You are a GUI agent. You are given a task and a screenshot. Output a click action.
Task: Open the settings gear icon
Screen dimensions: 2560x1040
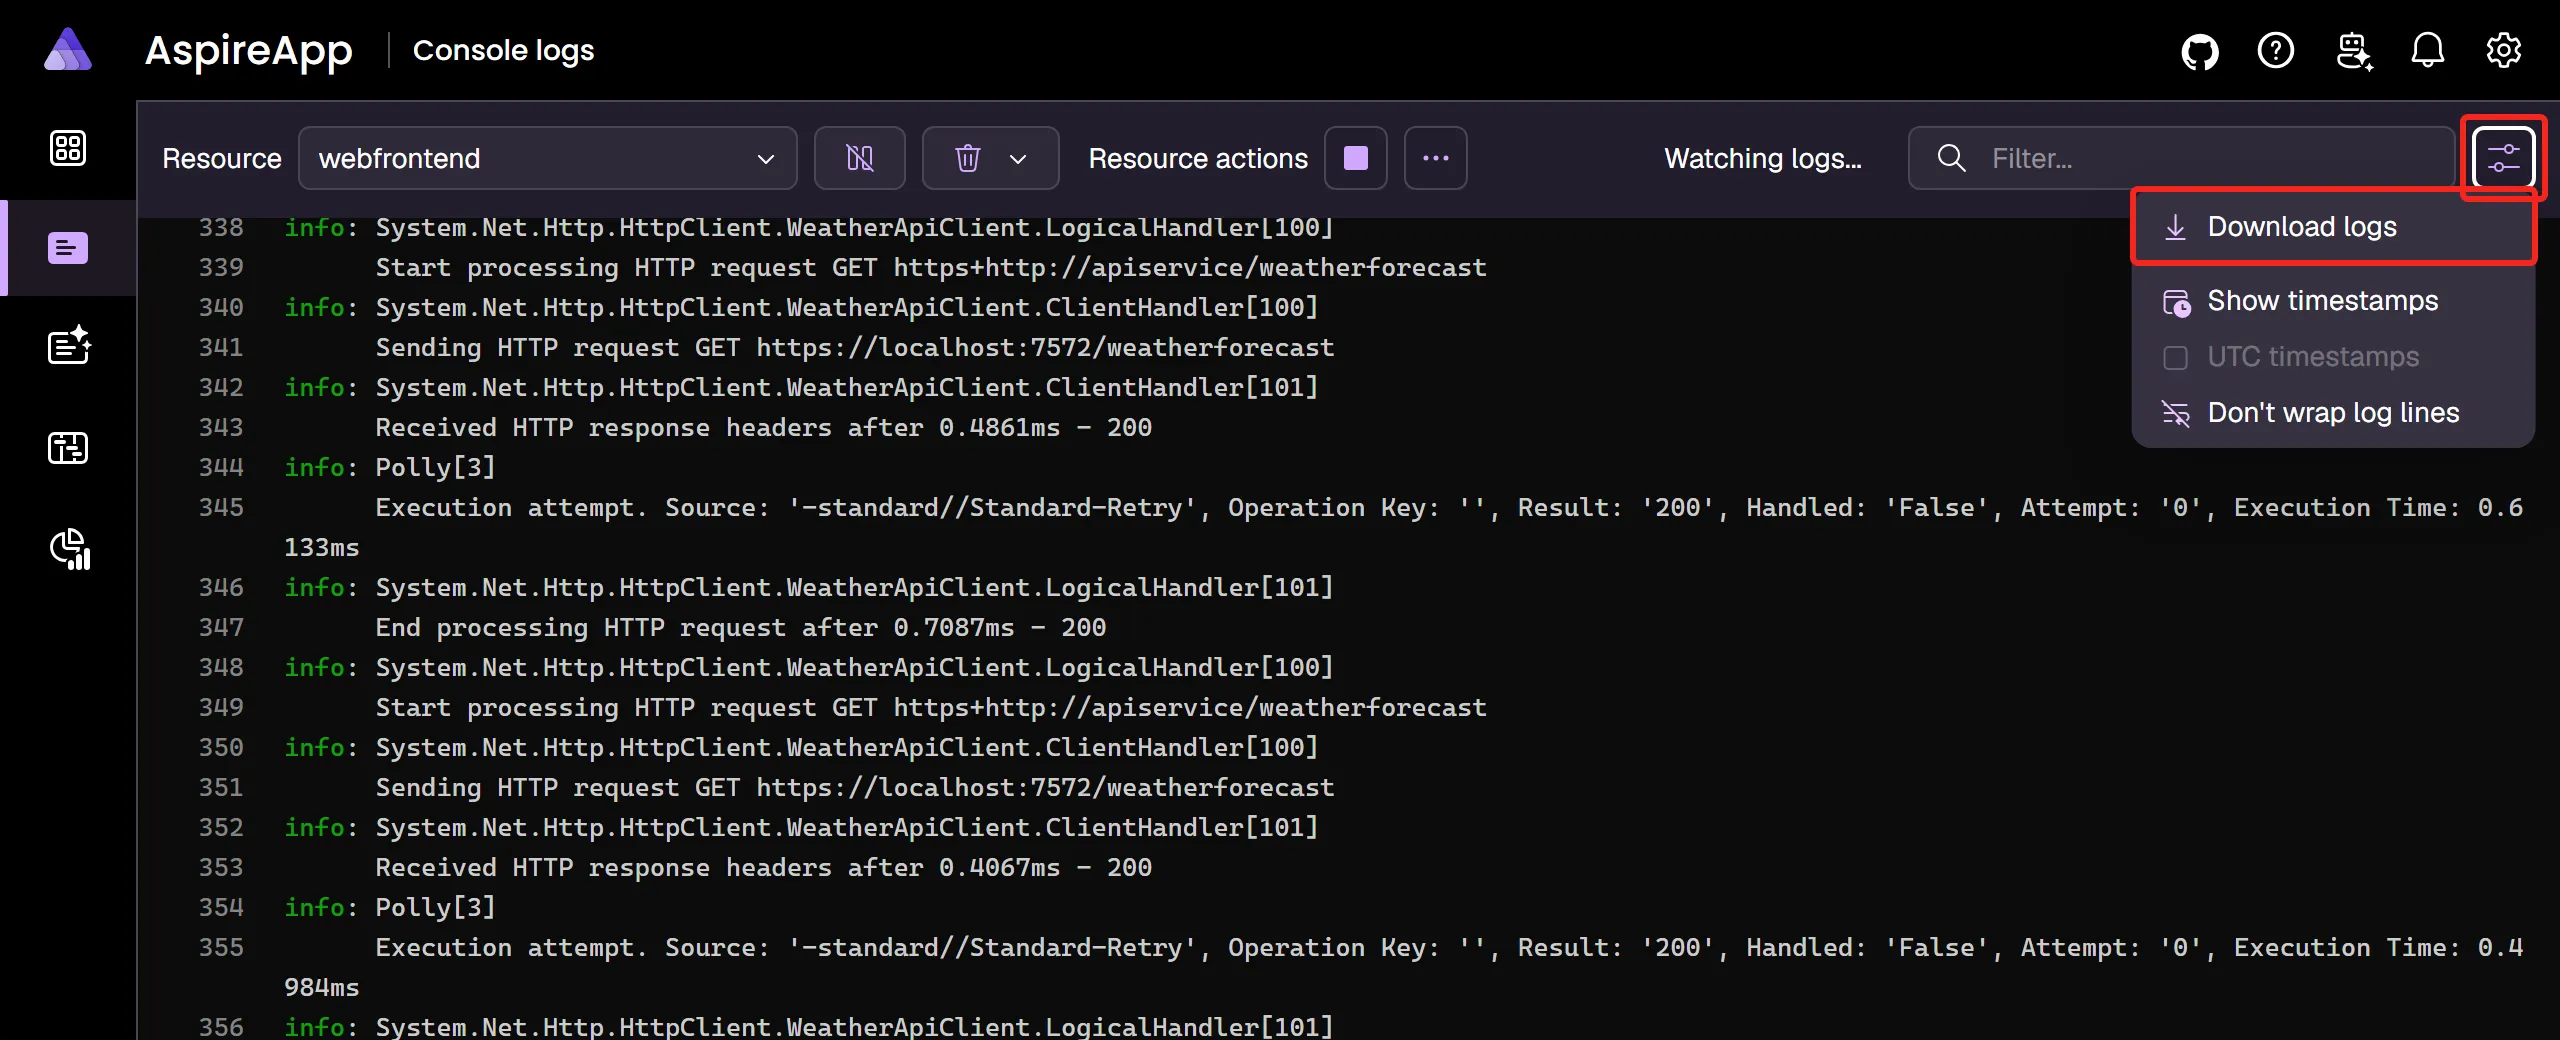pos(2503,50)
